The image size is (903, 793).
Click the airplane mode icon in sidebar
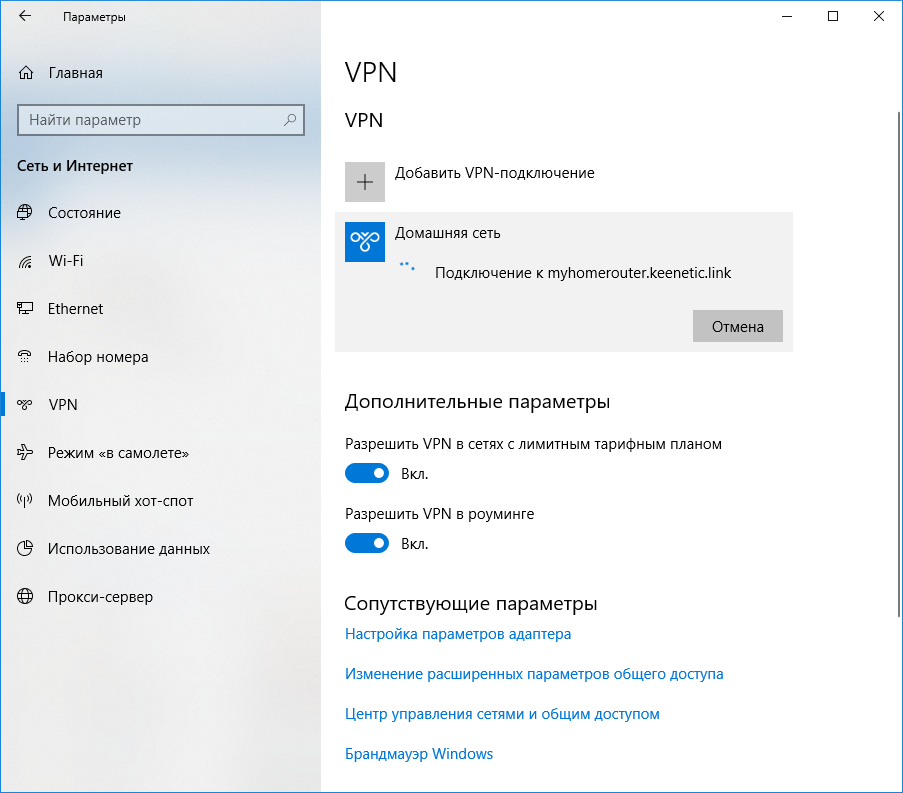pos(26,453)
